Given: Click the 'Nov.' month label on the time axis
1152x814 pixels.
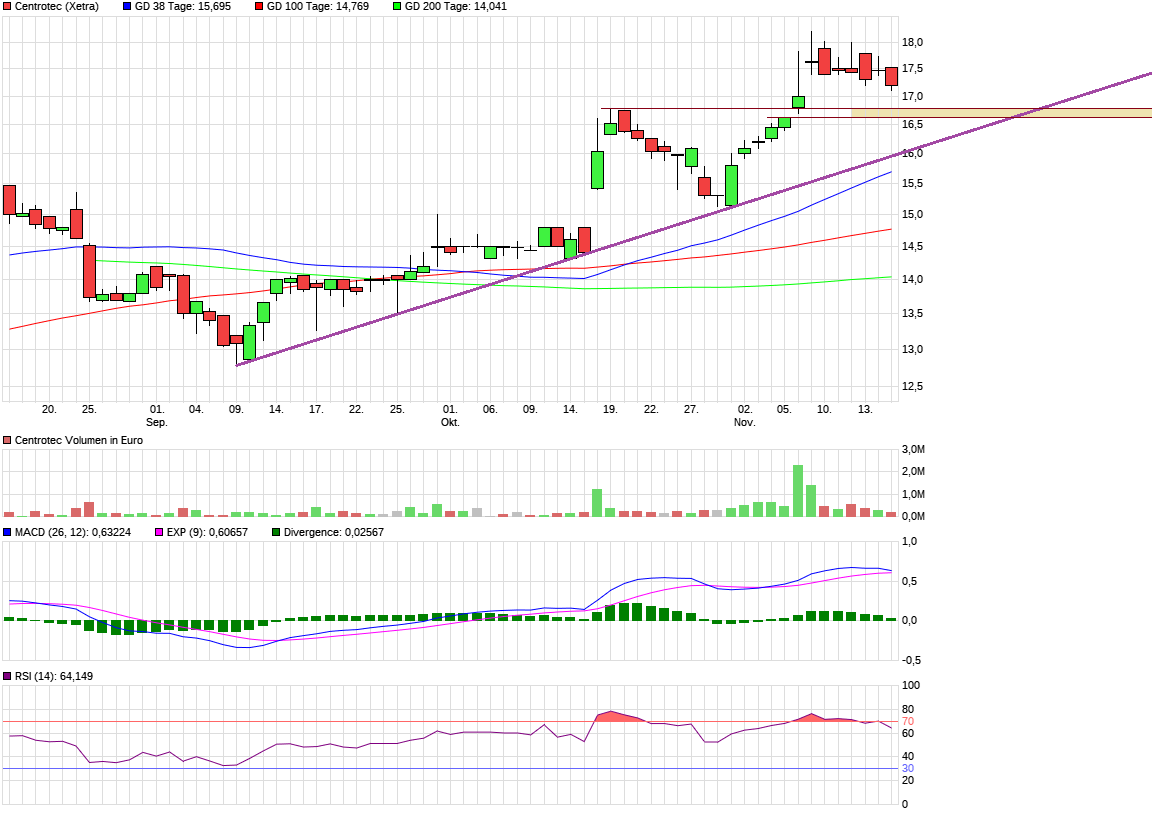Looking at the screenshot, I should click(744, 423).
